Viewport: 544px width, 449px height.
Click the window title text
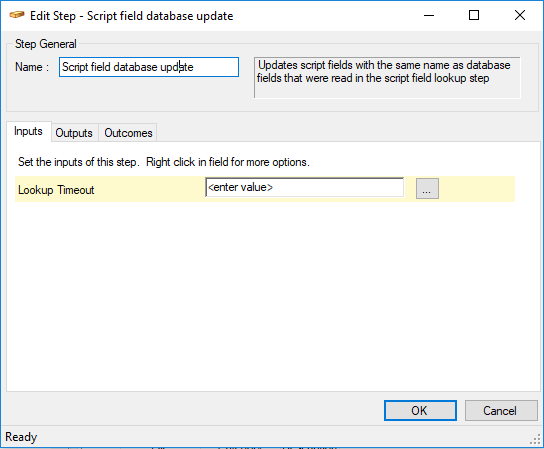(131, 16)
